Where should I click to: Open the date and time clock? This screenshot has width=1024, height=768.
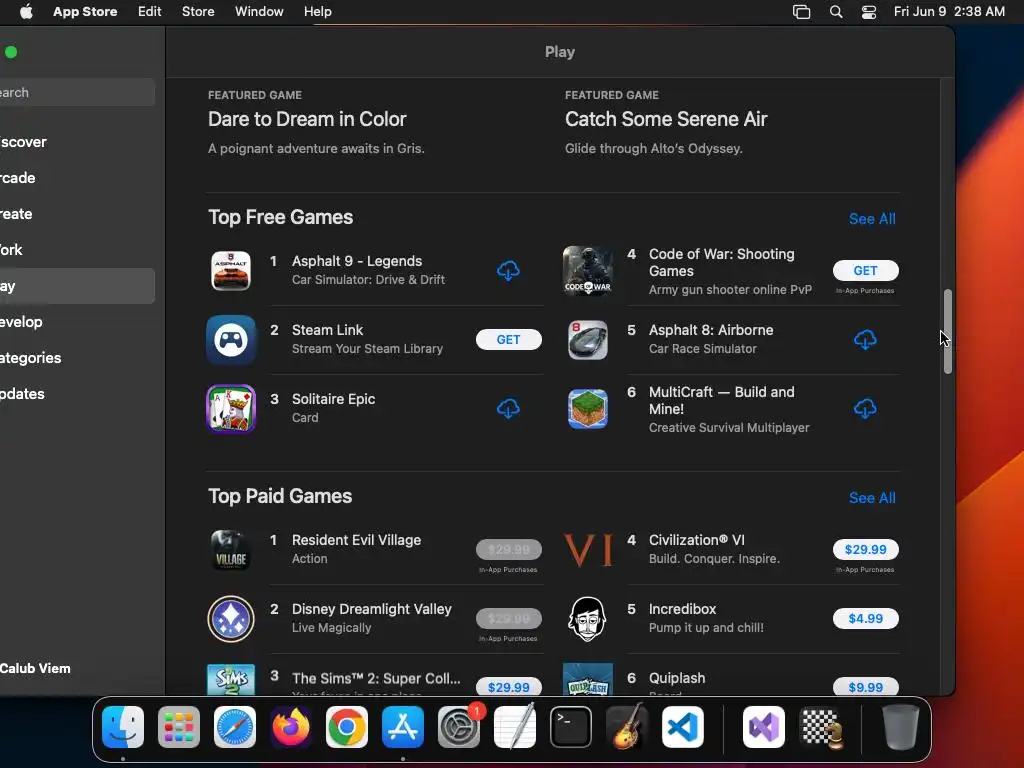tap(949, 12)
